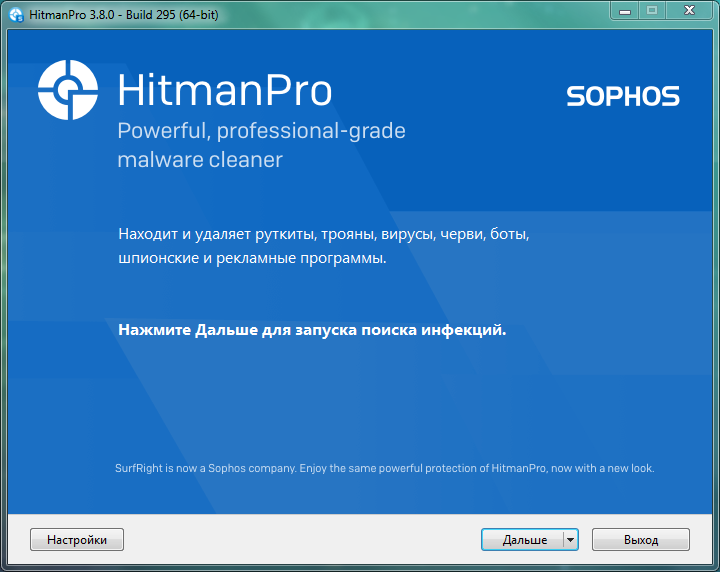Click the 'Powerful, professional-grade' tagline
Viewport: 720px width, 572px height.
[x=261, y=131]
